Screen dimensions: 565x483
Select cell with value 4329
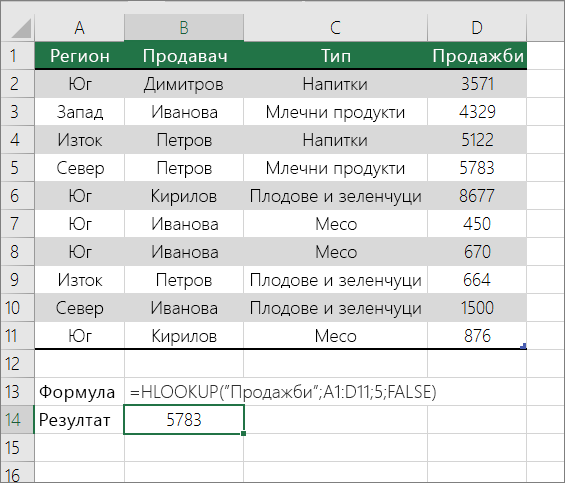click(x=477, y=112)
